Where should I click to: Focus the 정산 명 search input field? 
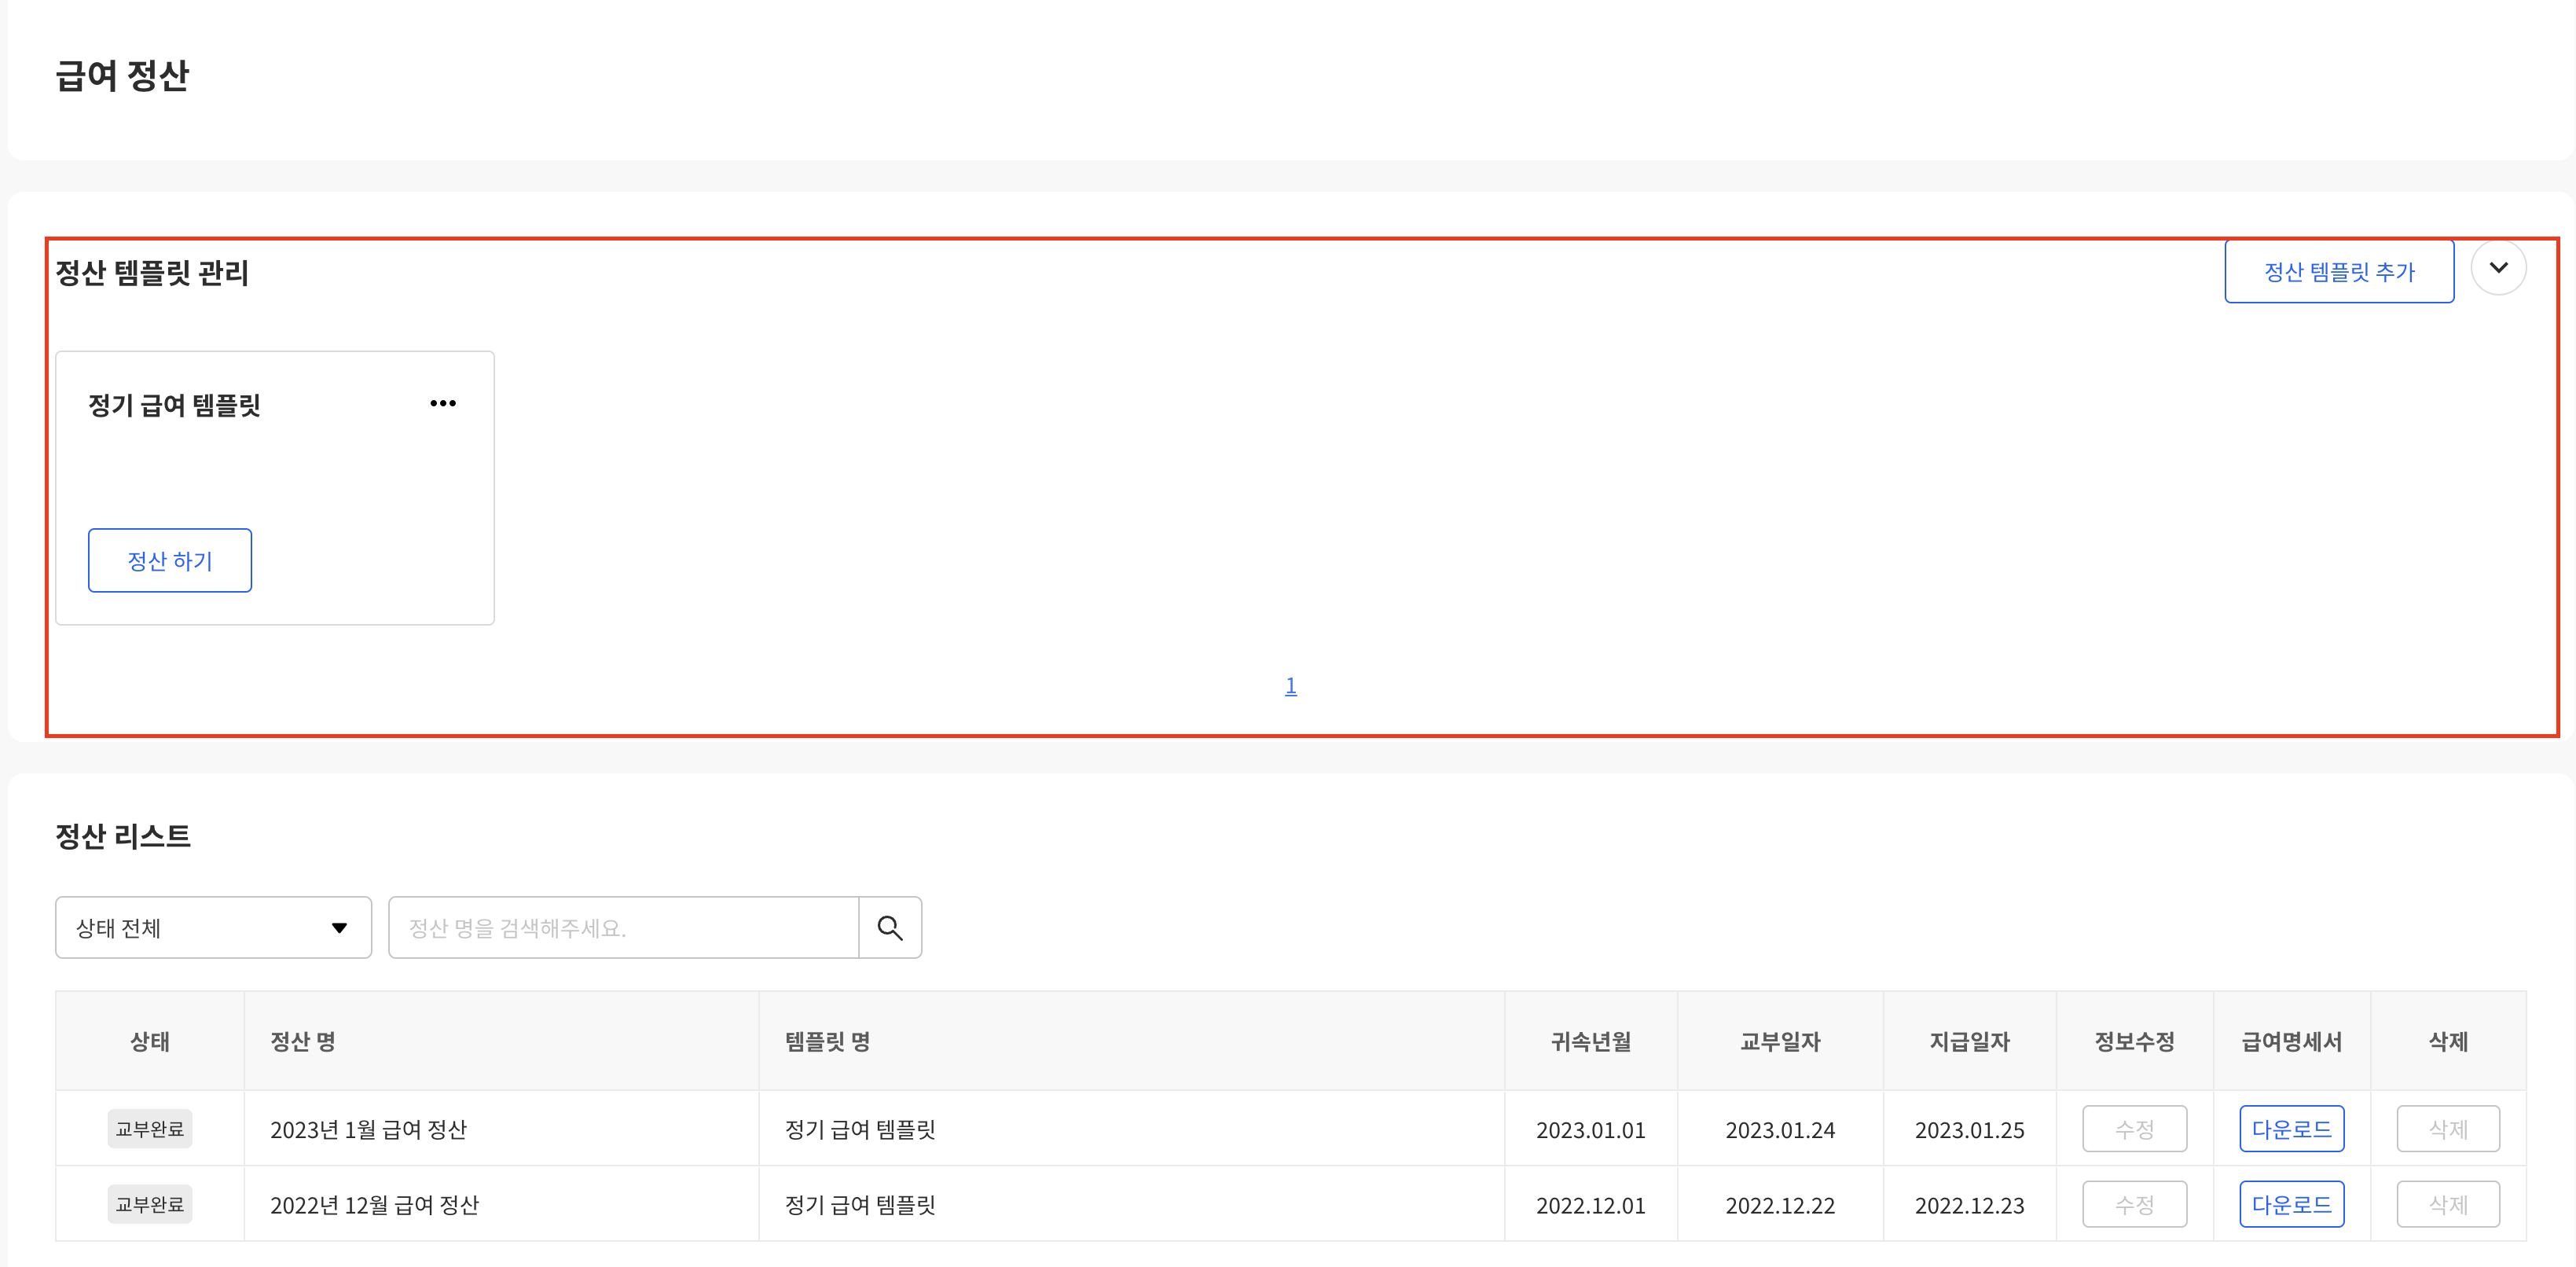pos(624,927)
